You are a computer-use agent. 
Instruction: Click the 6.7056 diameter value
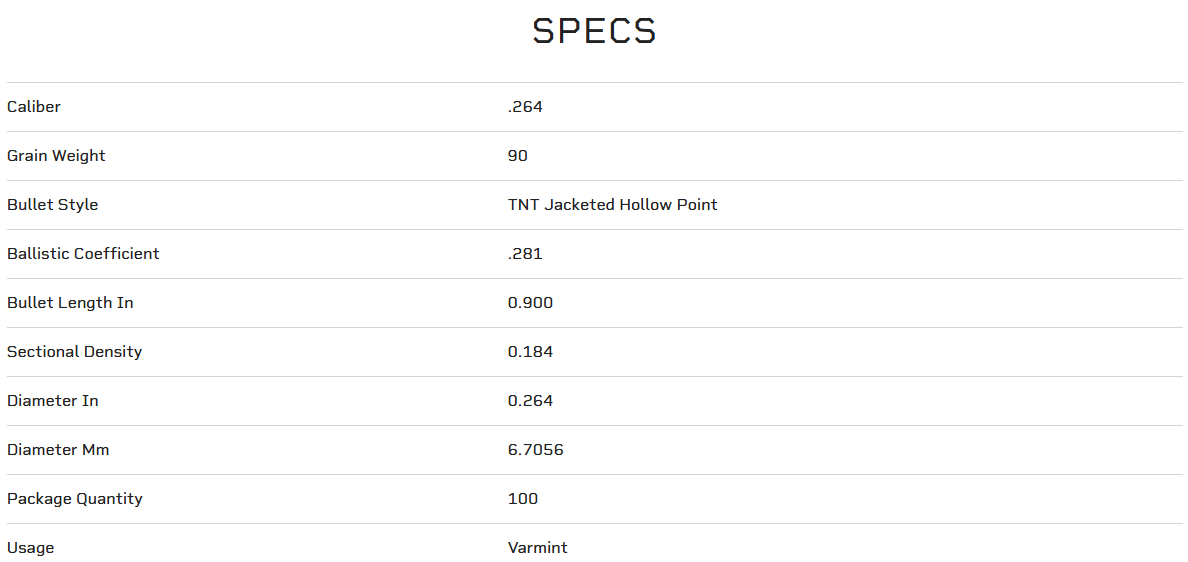pos(535,450)
